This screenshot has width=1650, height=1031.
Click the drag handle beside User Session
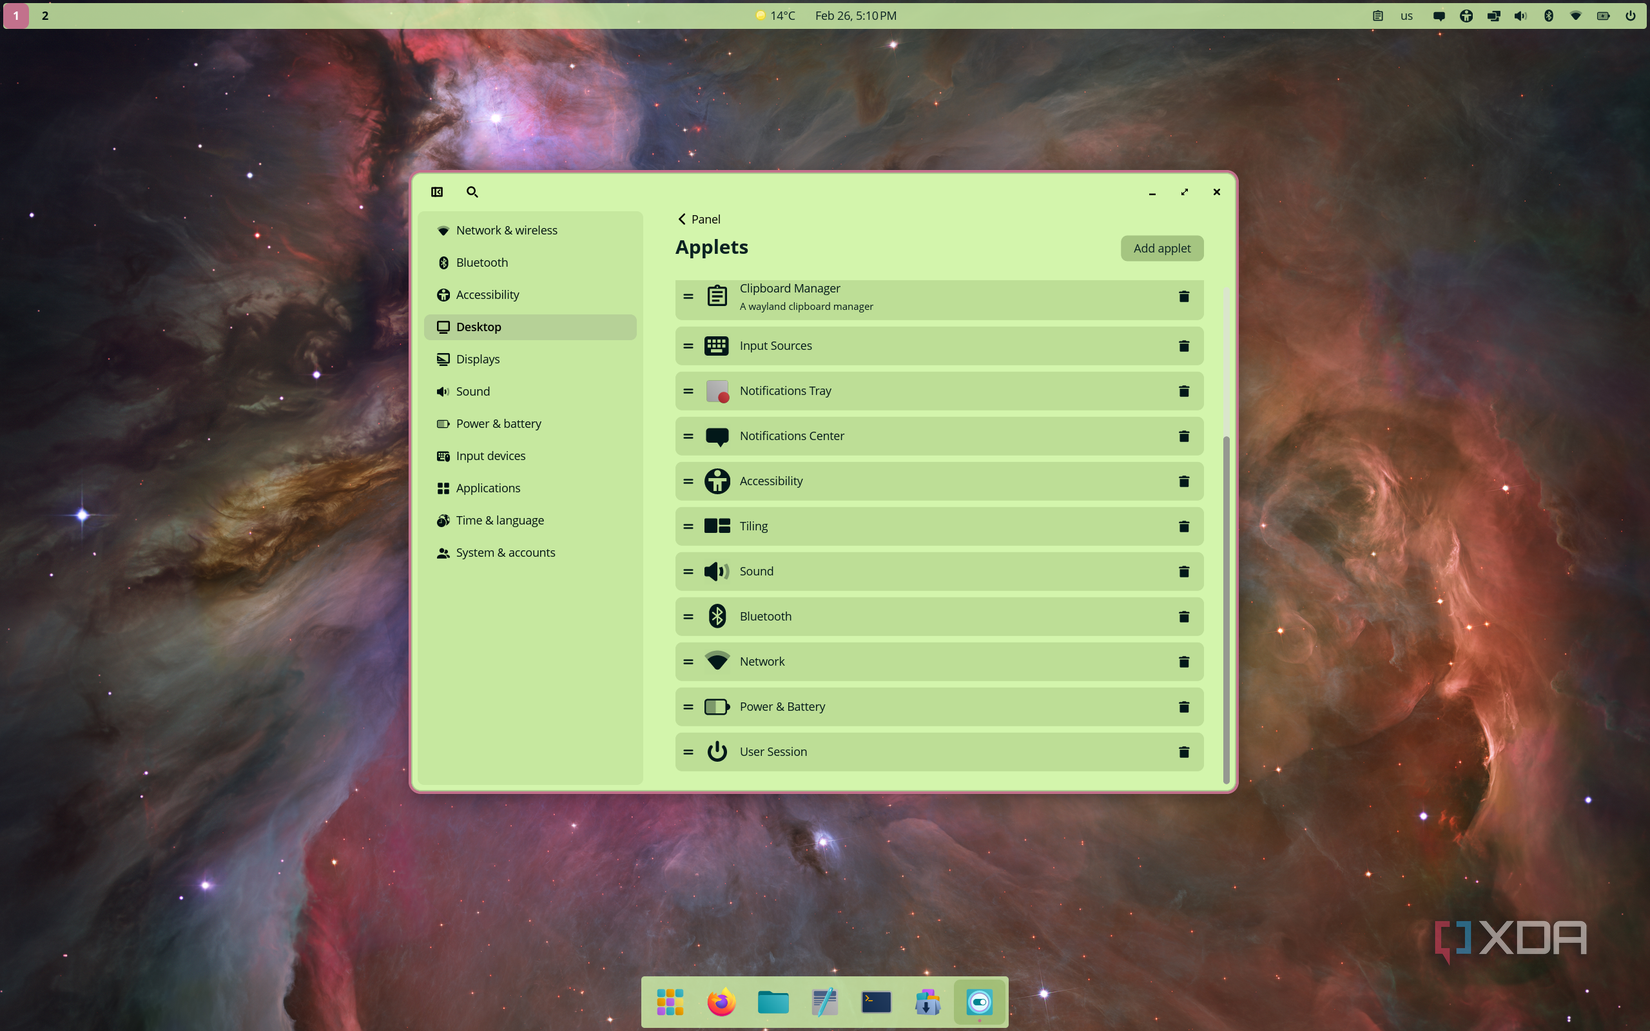[688, 752]
